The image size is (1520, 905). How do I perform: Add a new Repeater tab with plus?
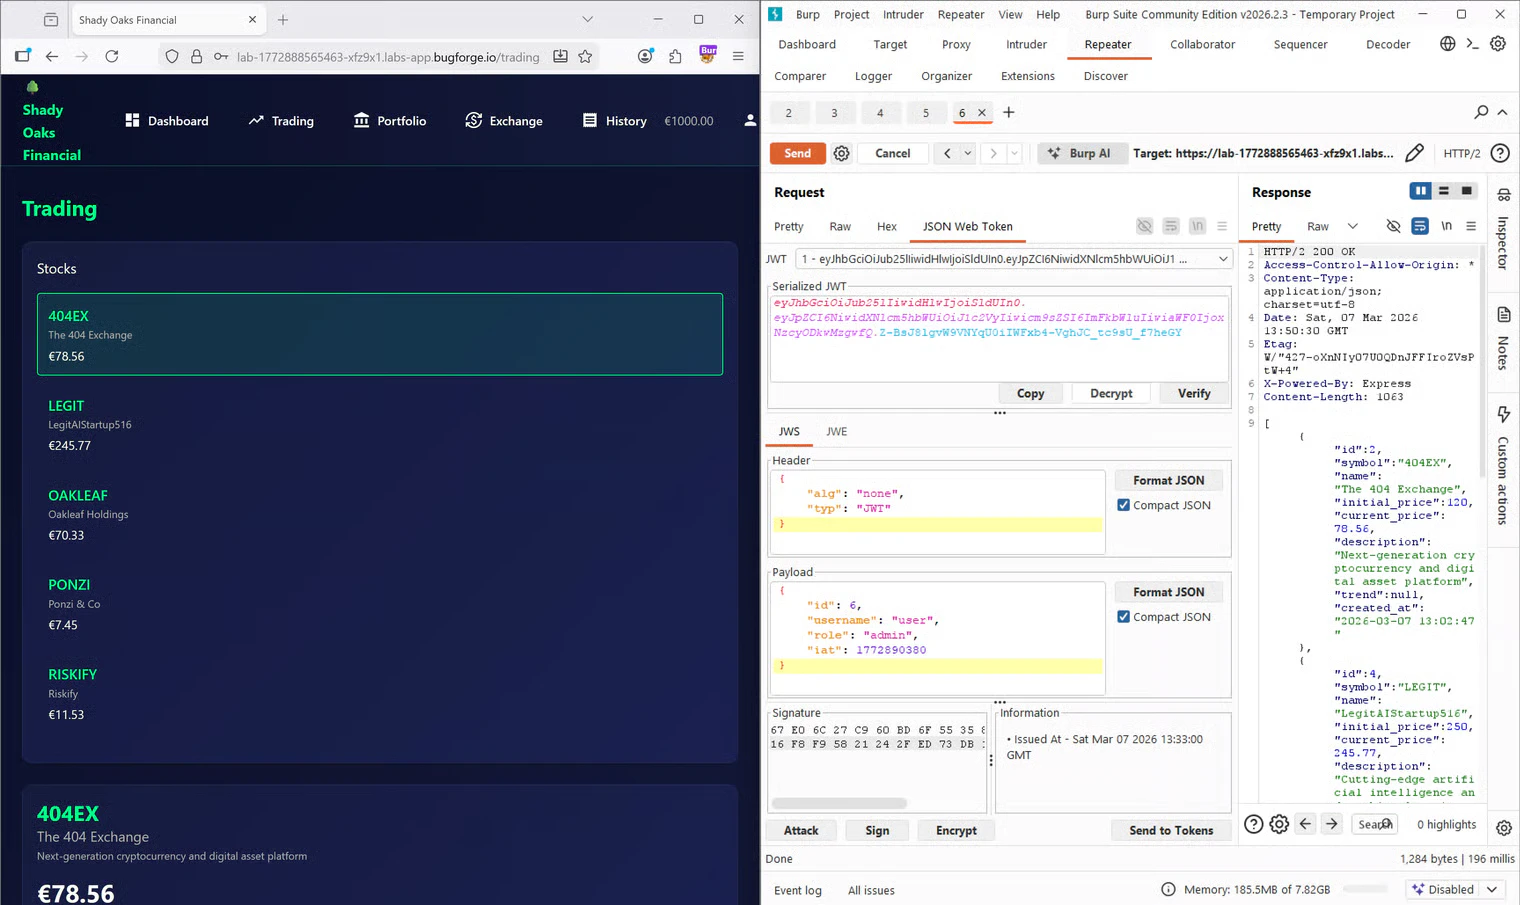pyautogui.click(x=1009, y=112)
